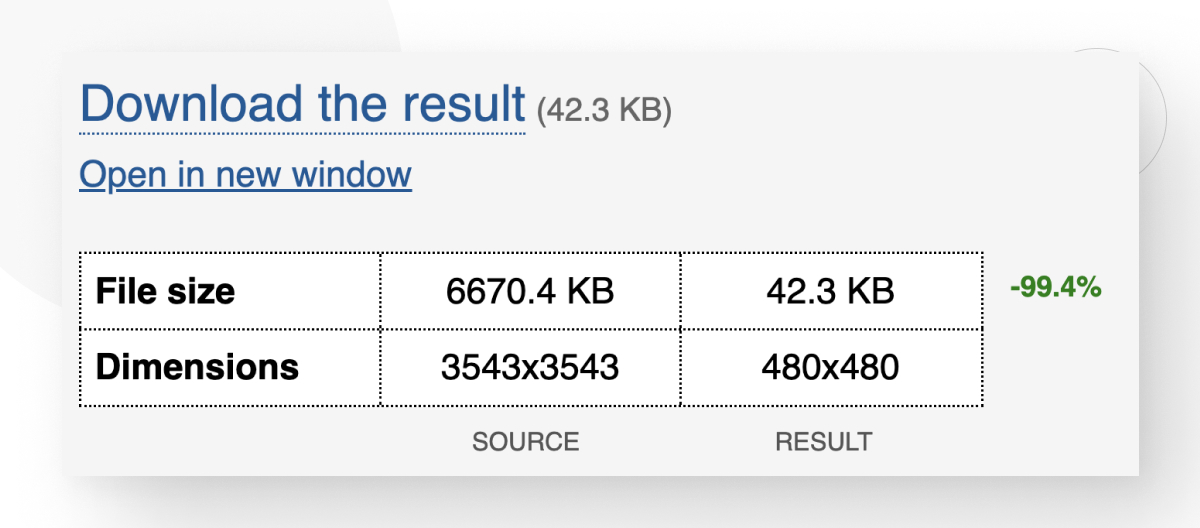Image resolution: width=1200 pixels, height=528 pixels.
Task: Click the white page background below the result panel
Action: pyautogui.click(x=600, y=503)
